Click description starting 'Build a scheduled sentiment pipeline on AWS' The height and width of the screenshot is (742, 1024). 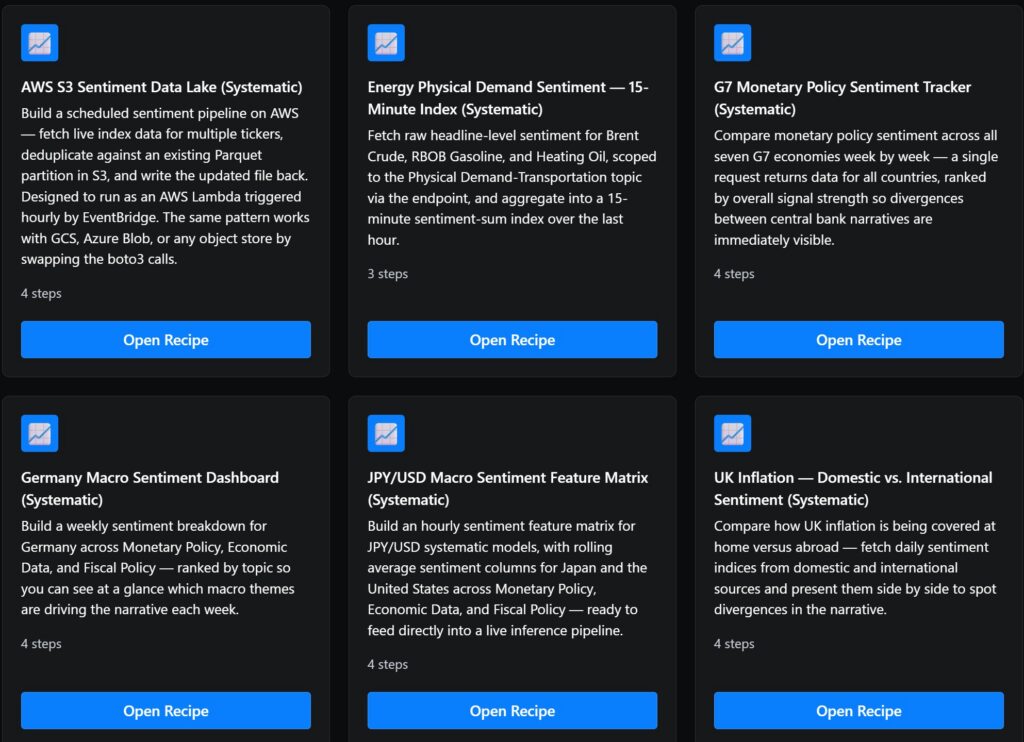(x=165, y=186)
